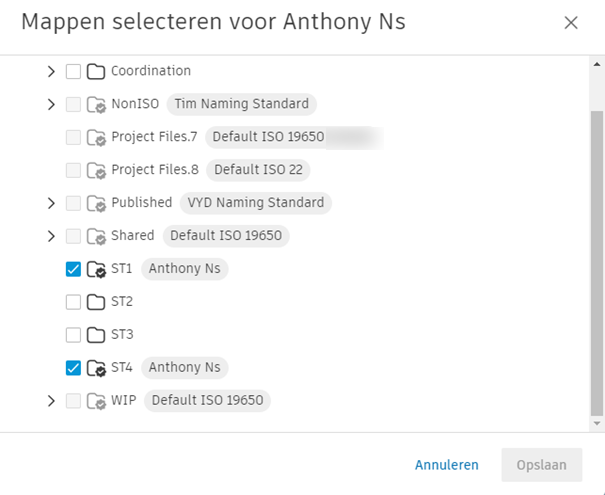Screen dimensions: 605x495
Task: Click the Annuleren link
Action: pyautogui.click(x=447, y=465)
